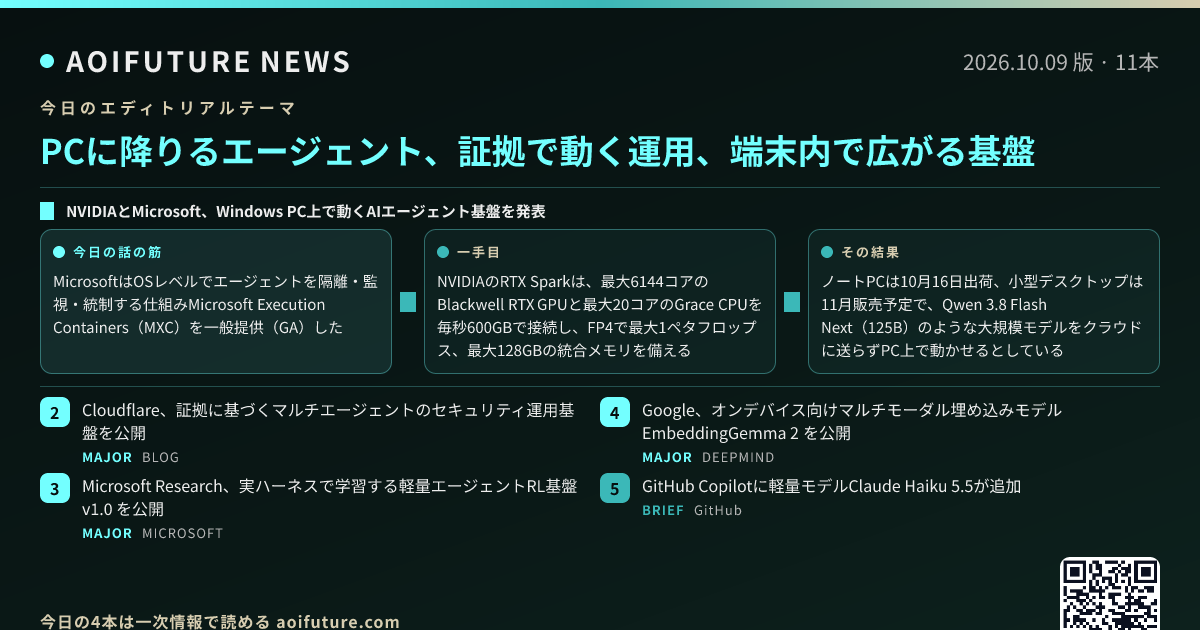The height and width of the screenshot is (630, 1200).
Task: Click the Microsoft Execution Containers paragraph
Action: coord(215,304)
